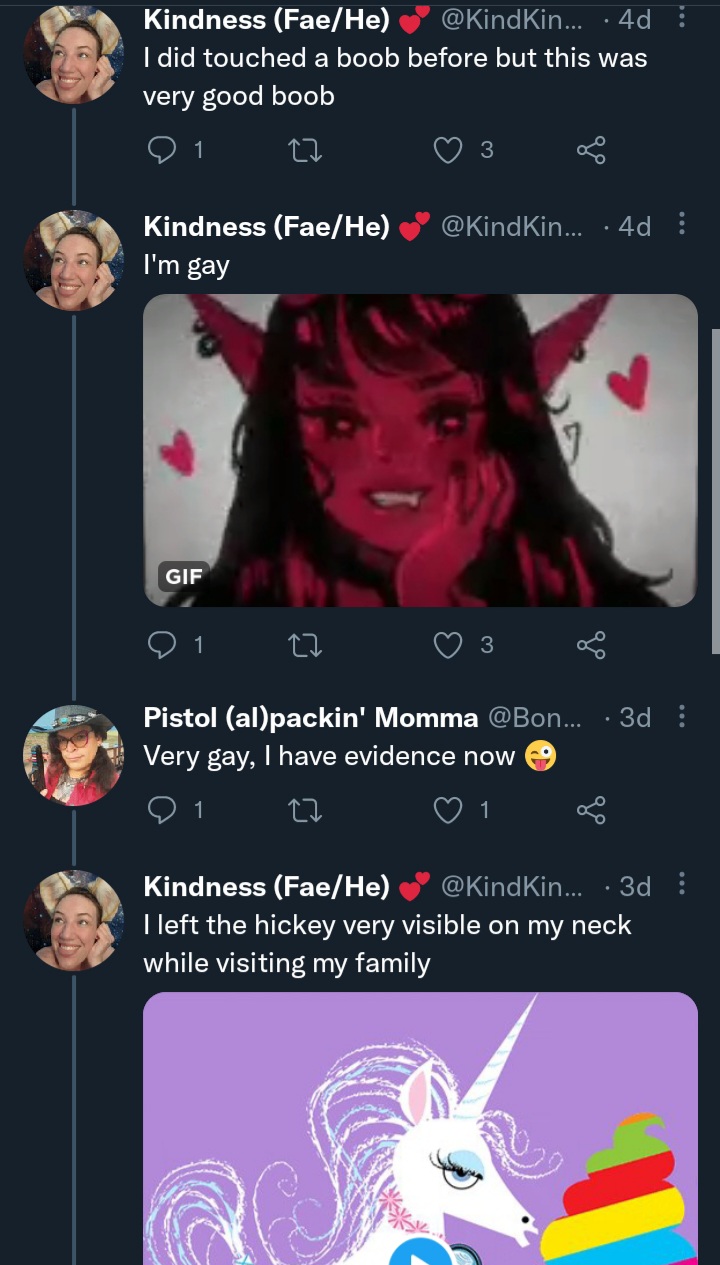This screenshot has width=720, height=1265.
Task: Open Pistol (al)packin' Momma profile name
Action: click(311, 718)
